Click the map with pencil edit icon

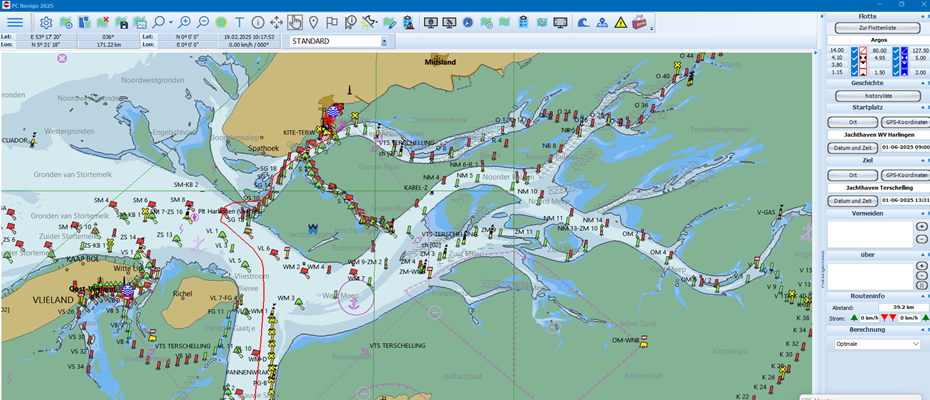[389, 23]
